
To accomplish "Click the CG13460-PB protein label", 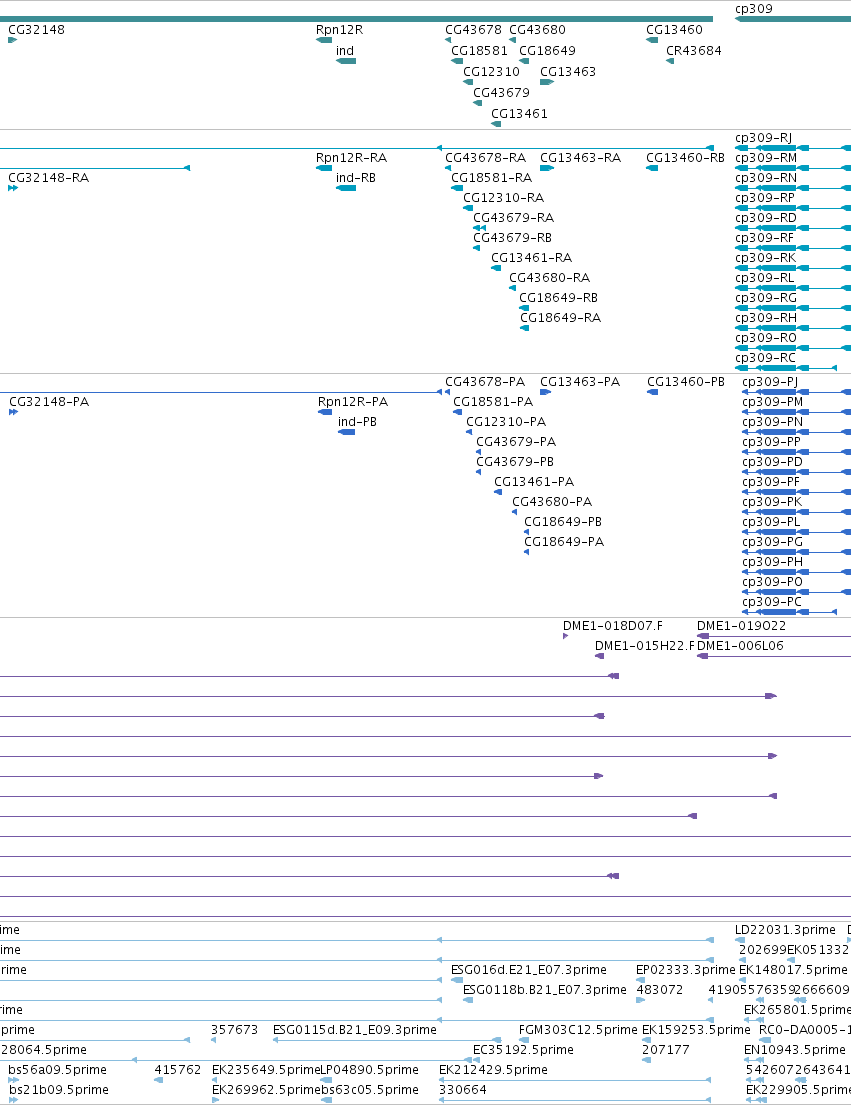I will point(685,382).
